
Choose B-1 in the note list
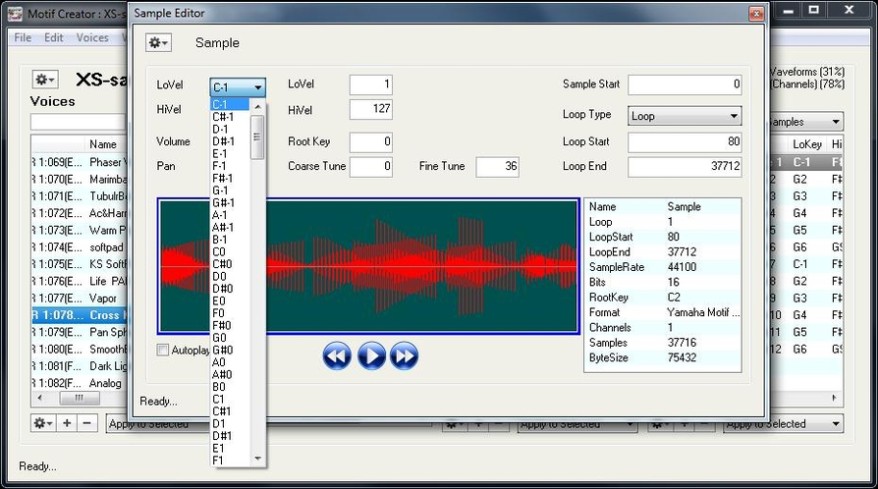coord(230,240)
